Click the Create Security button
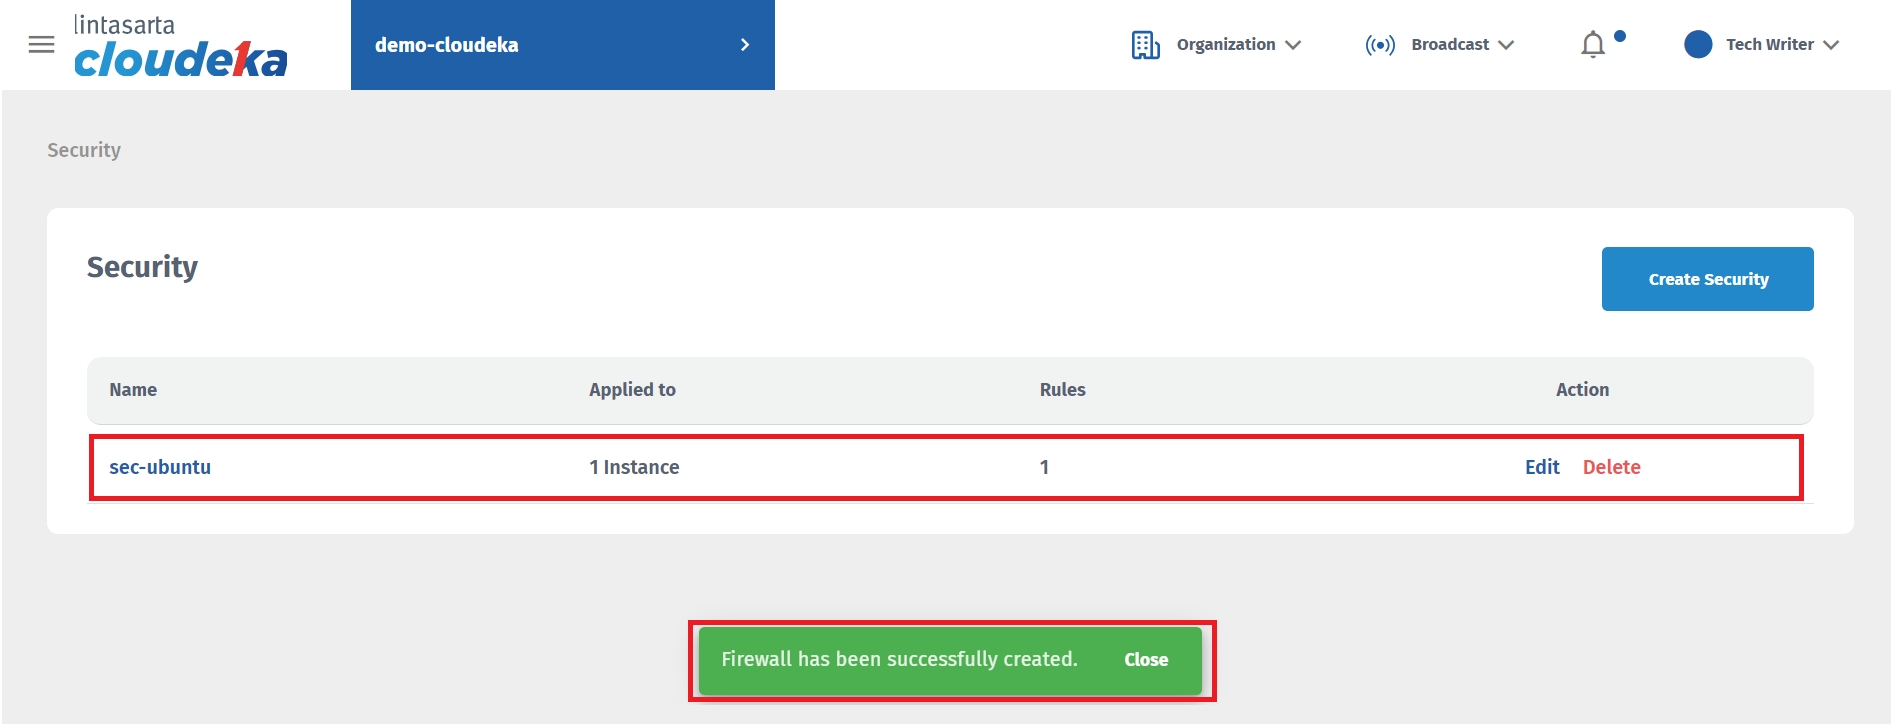The width and height of the screenshot is (1891, 724). [1707, 279]
